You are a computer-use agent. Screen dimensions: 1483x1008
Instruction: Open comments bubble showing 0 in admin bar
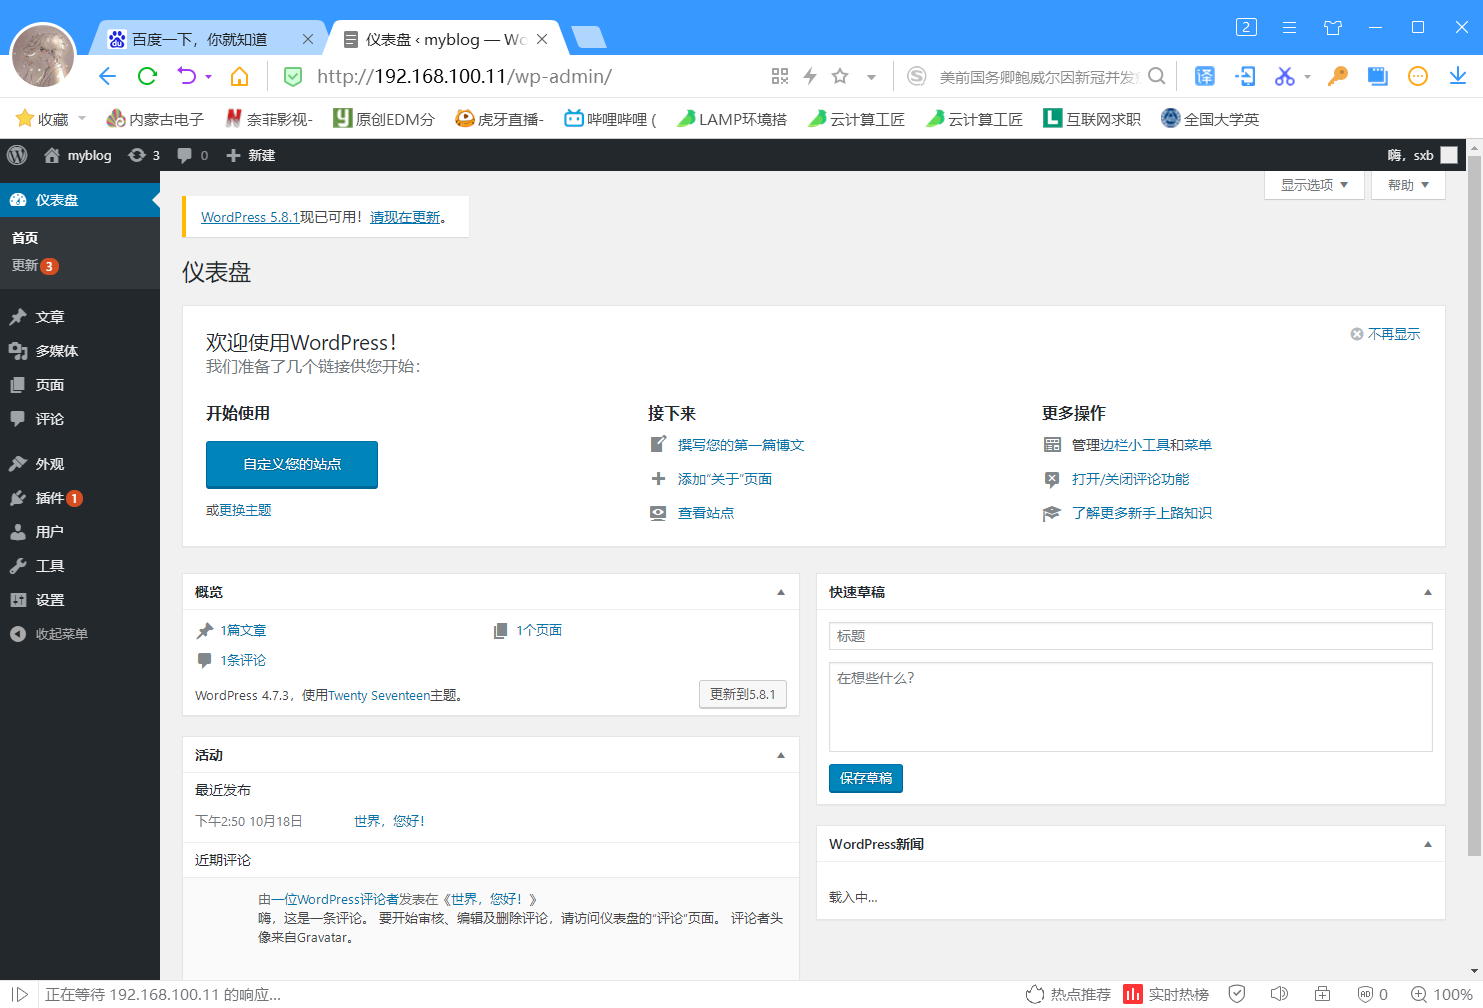click(193, 155)
